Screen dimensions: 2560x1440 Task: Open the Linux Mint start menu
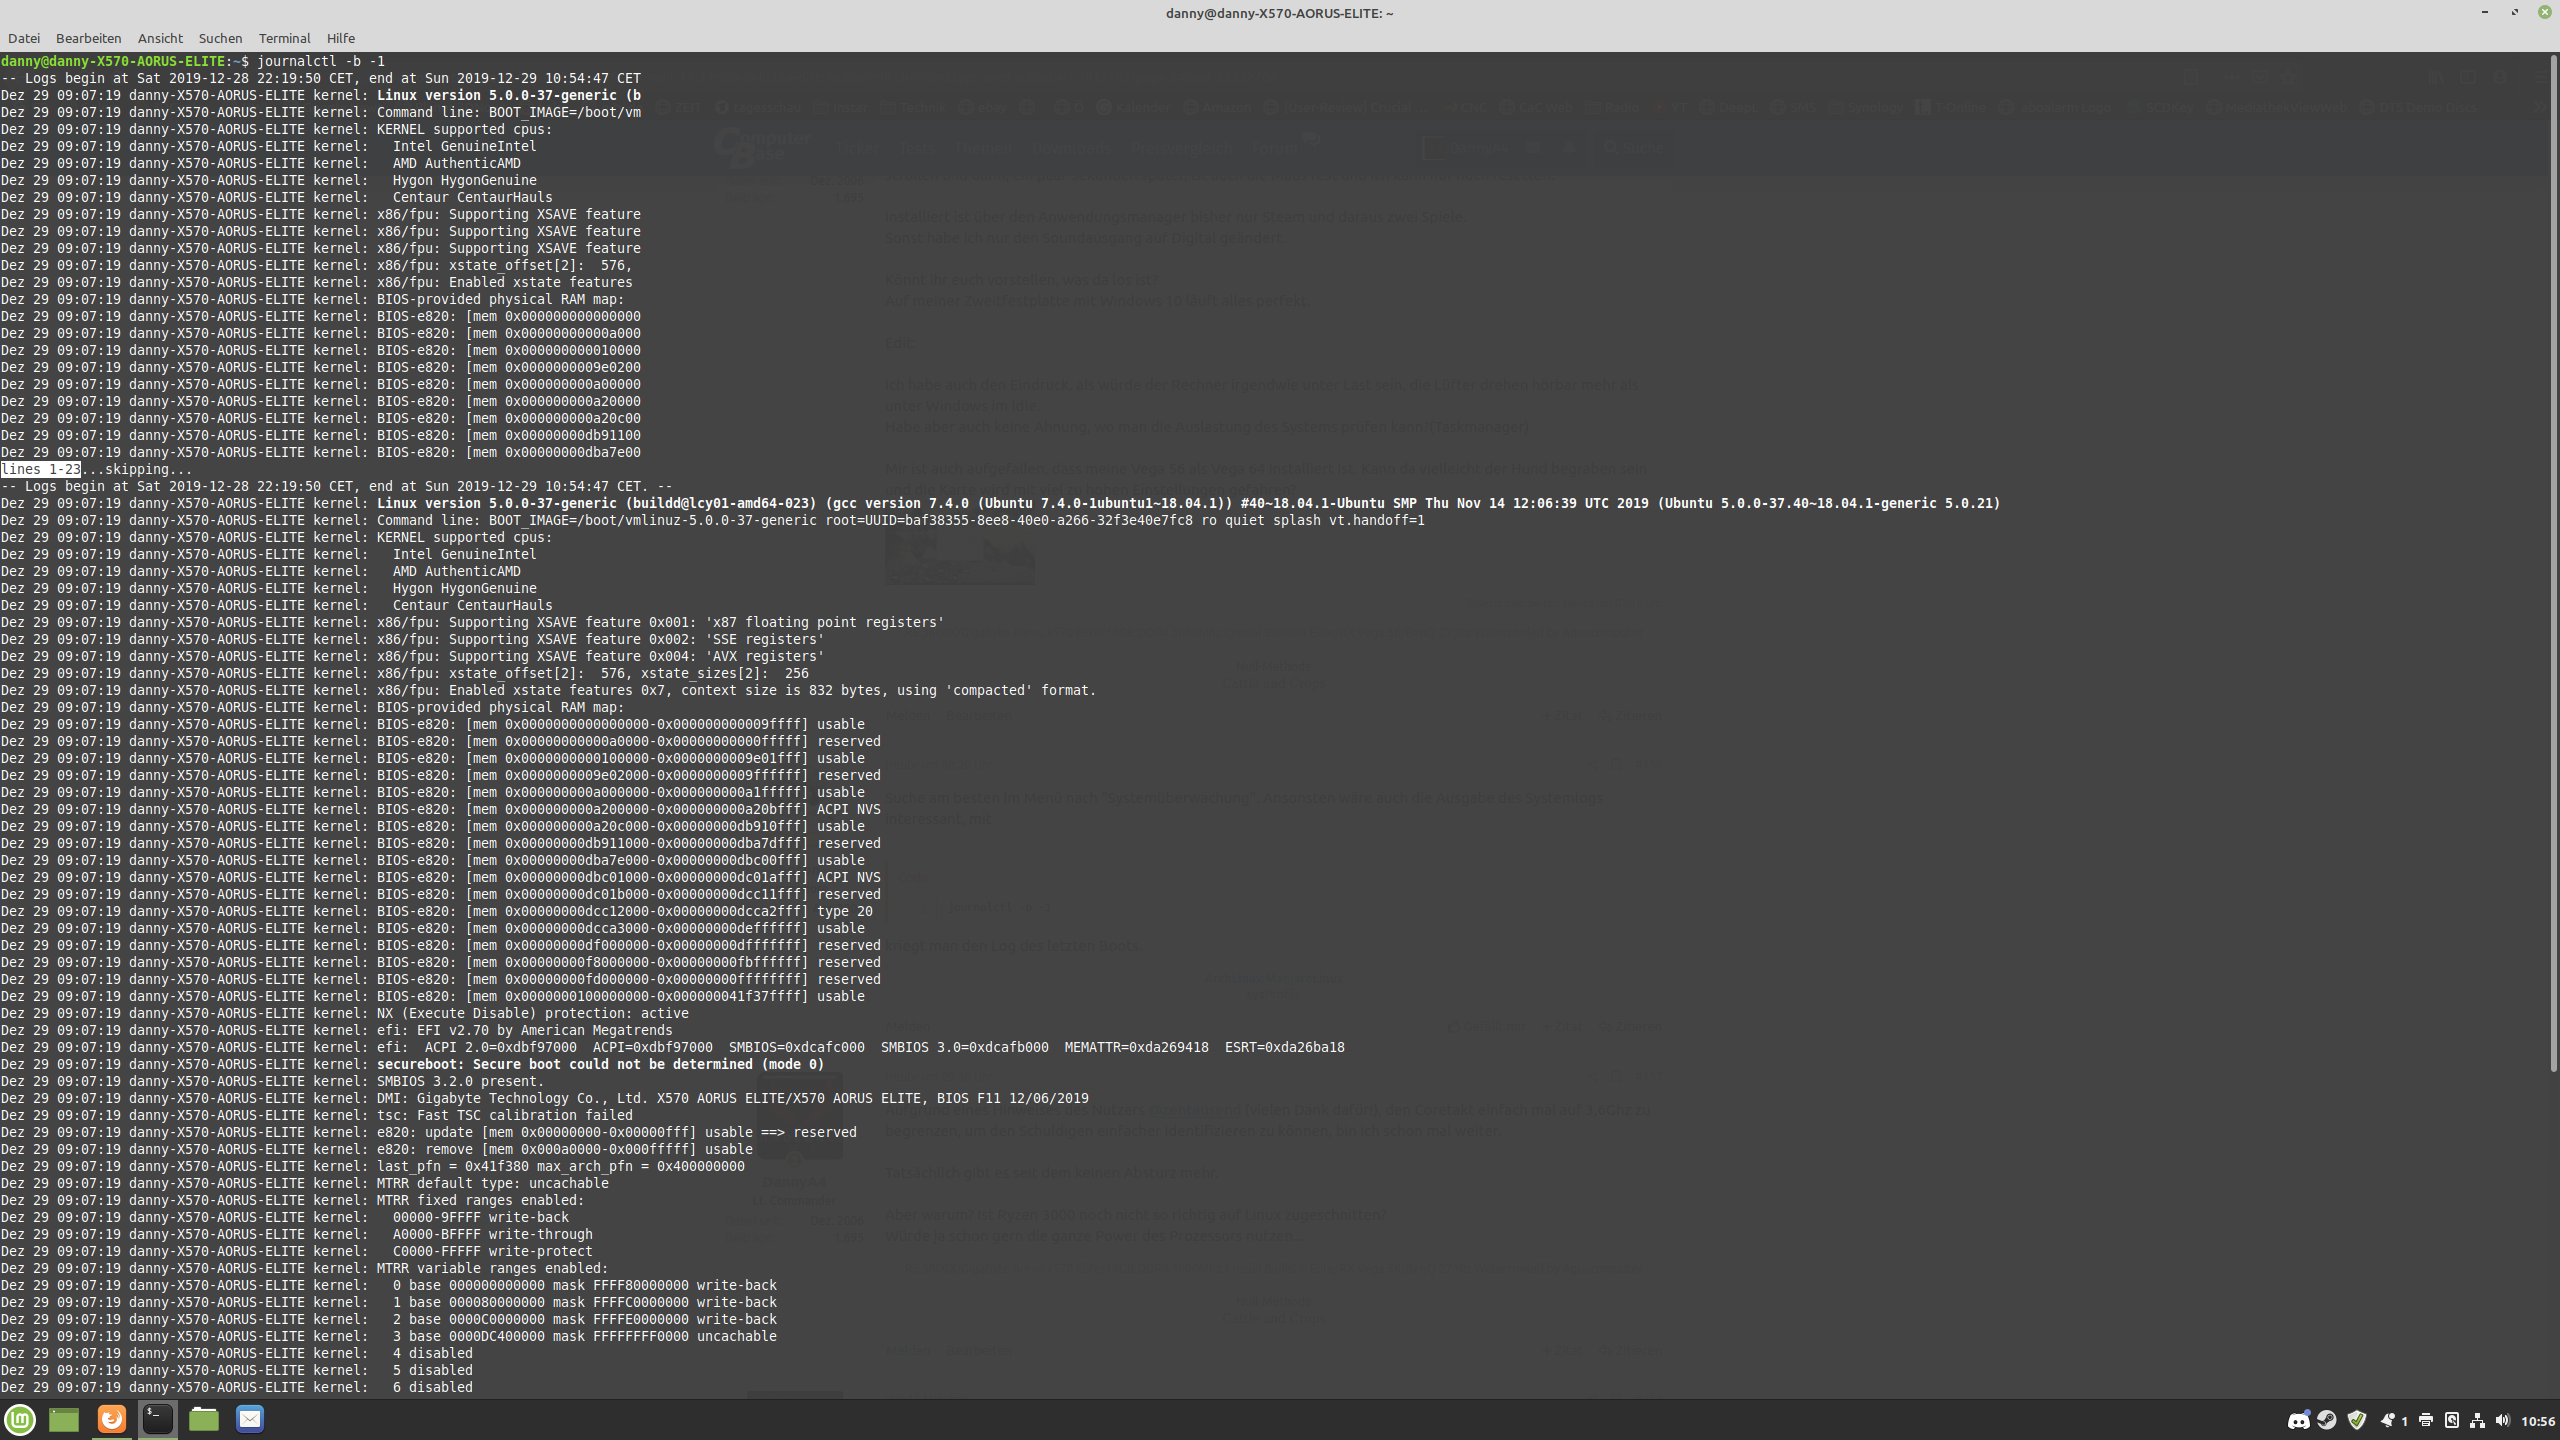pyautogui.click(x=20, y=1419)
